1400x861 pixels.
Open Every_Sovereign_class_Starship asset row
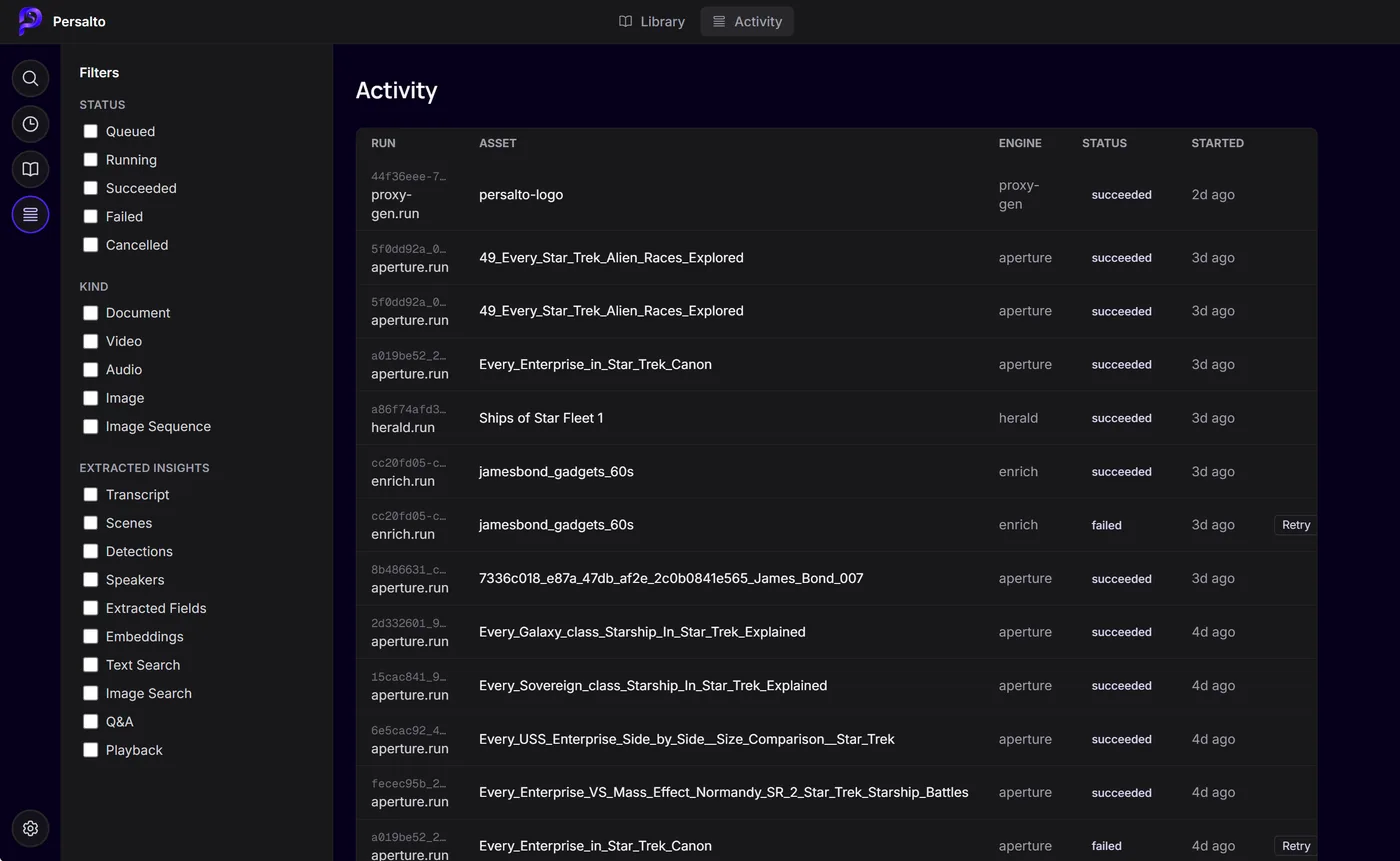(836, 685)
